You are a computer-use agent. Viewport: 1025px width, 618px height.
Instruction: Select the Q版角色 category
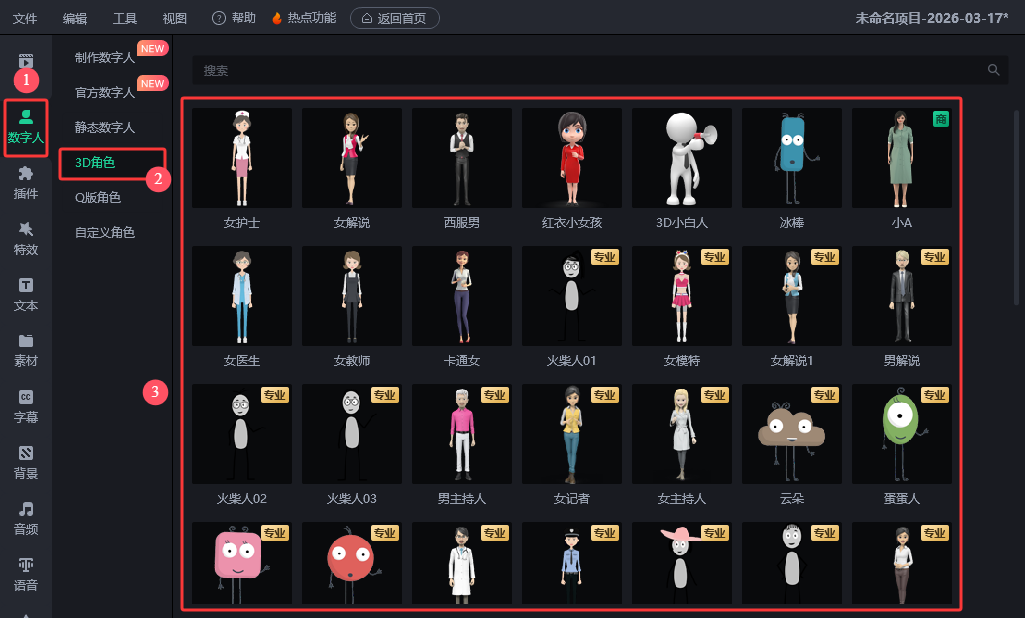(98, 197)
